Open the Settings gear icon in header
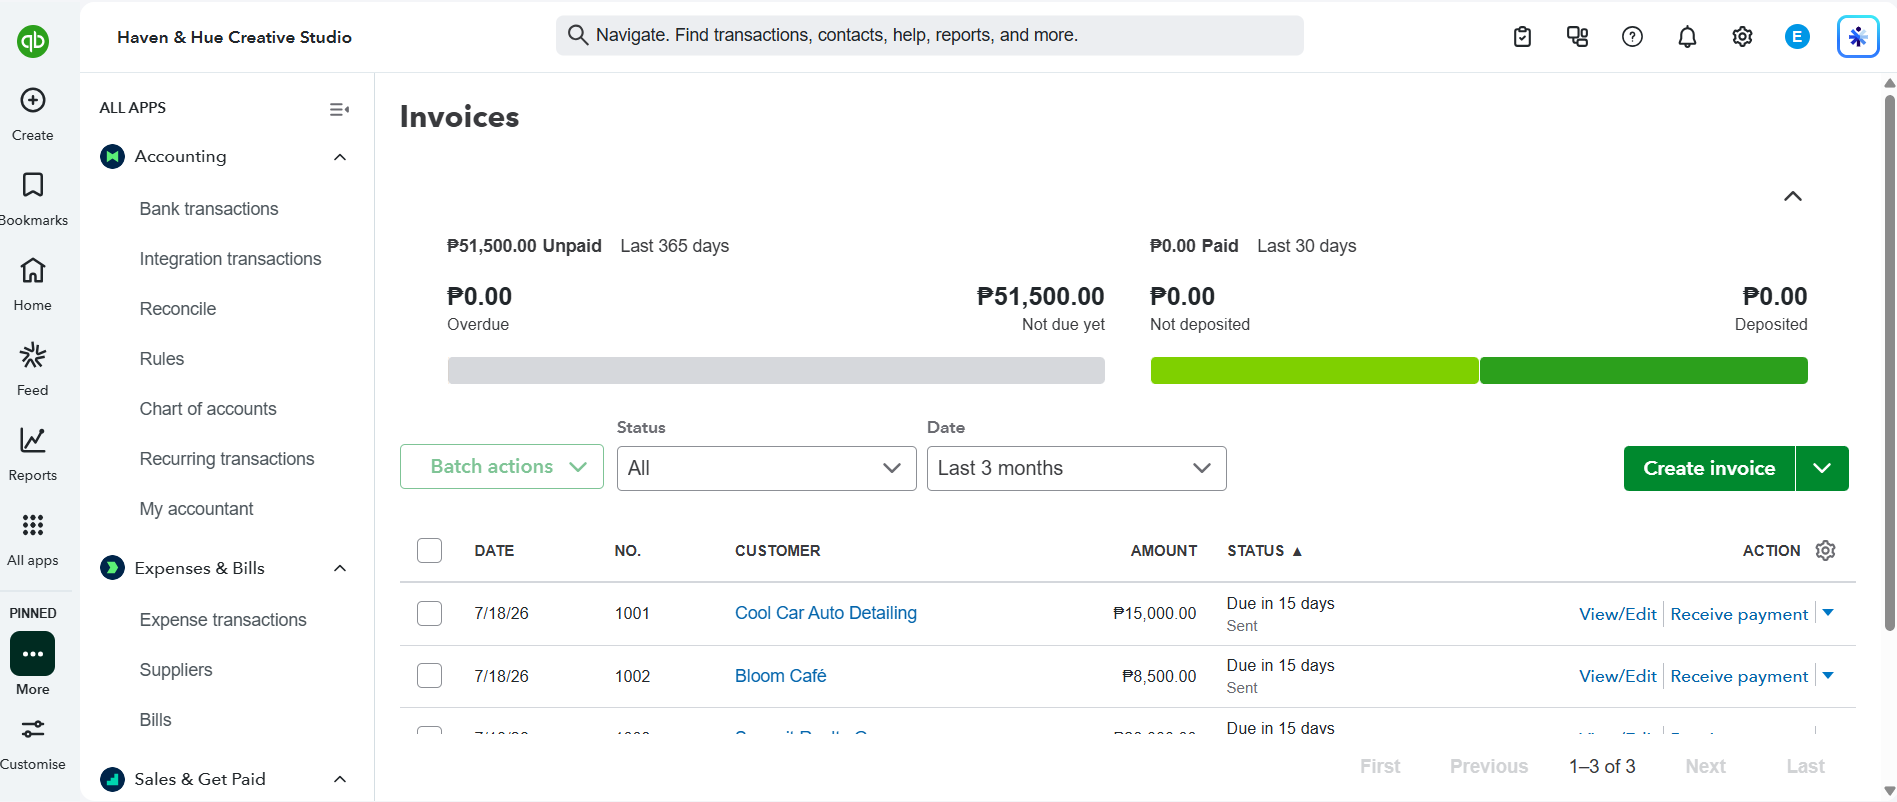1897x802 pixels. tap(1742, 37)
